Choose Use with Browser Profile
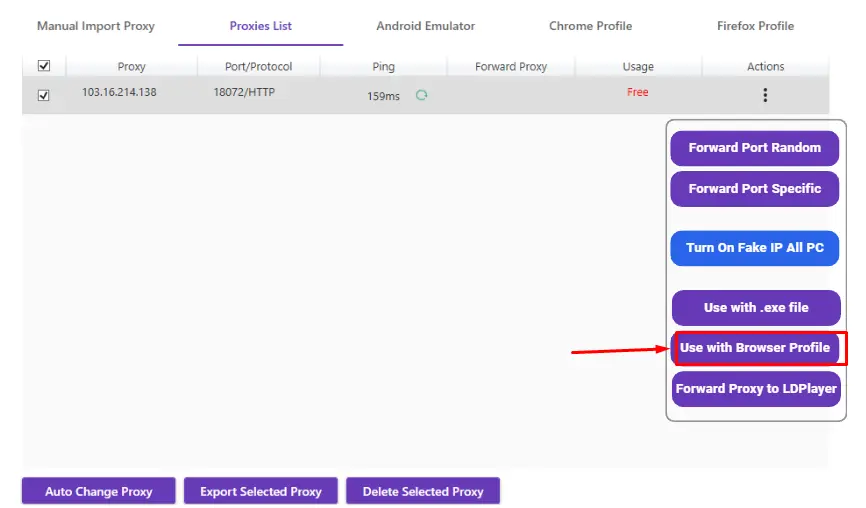 tap(755, 348)
